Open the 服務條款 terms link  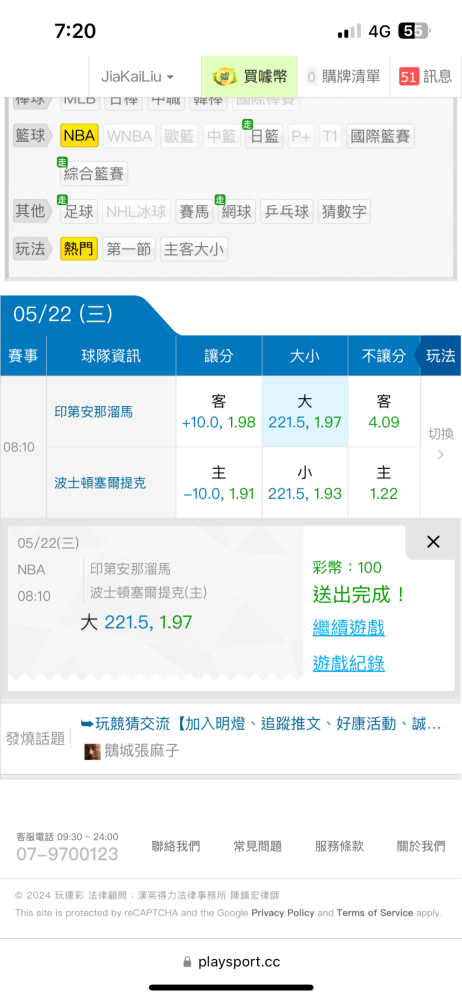pos(339,846)
